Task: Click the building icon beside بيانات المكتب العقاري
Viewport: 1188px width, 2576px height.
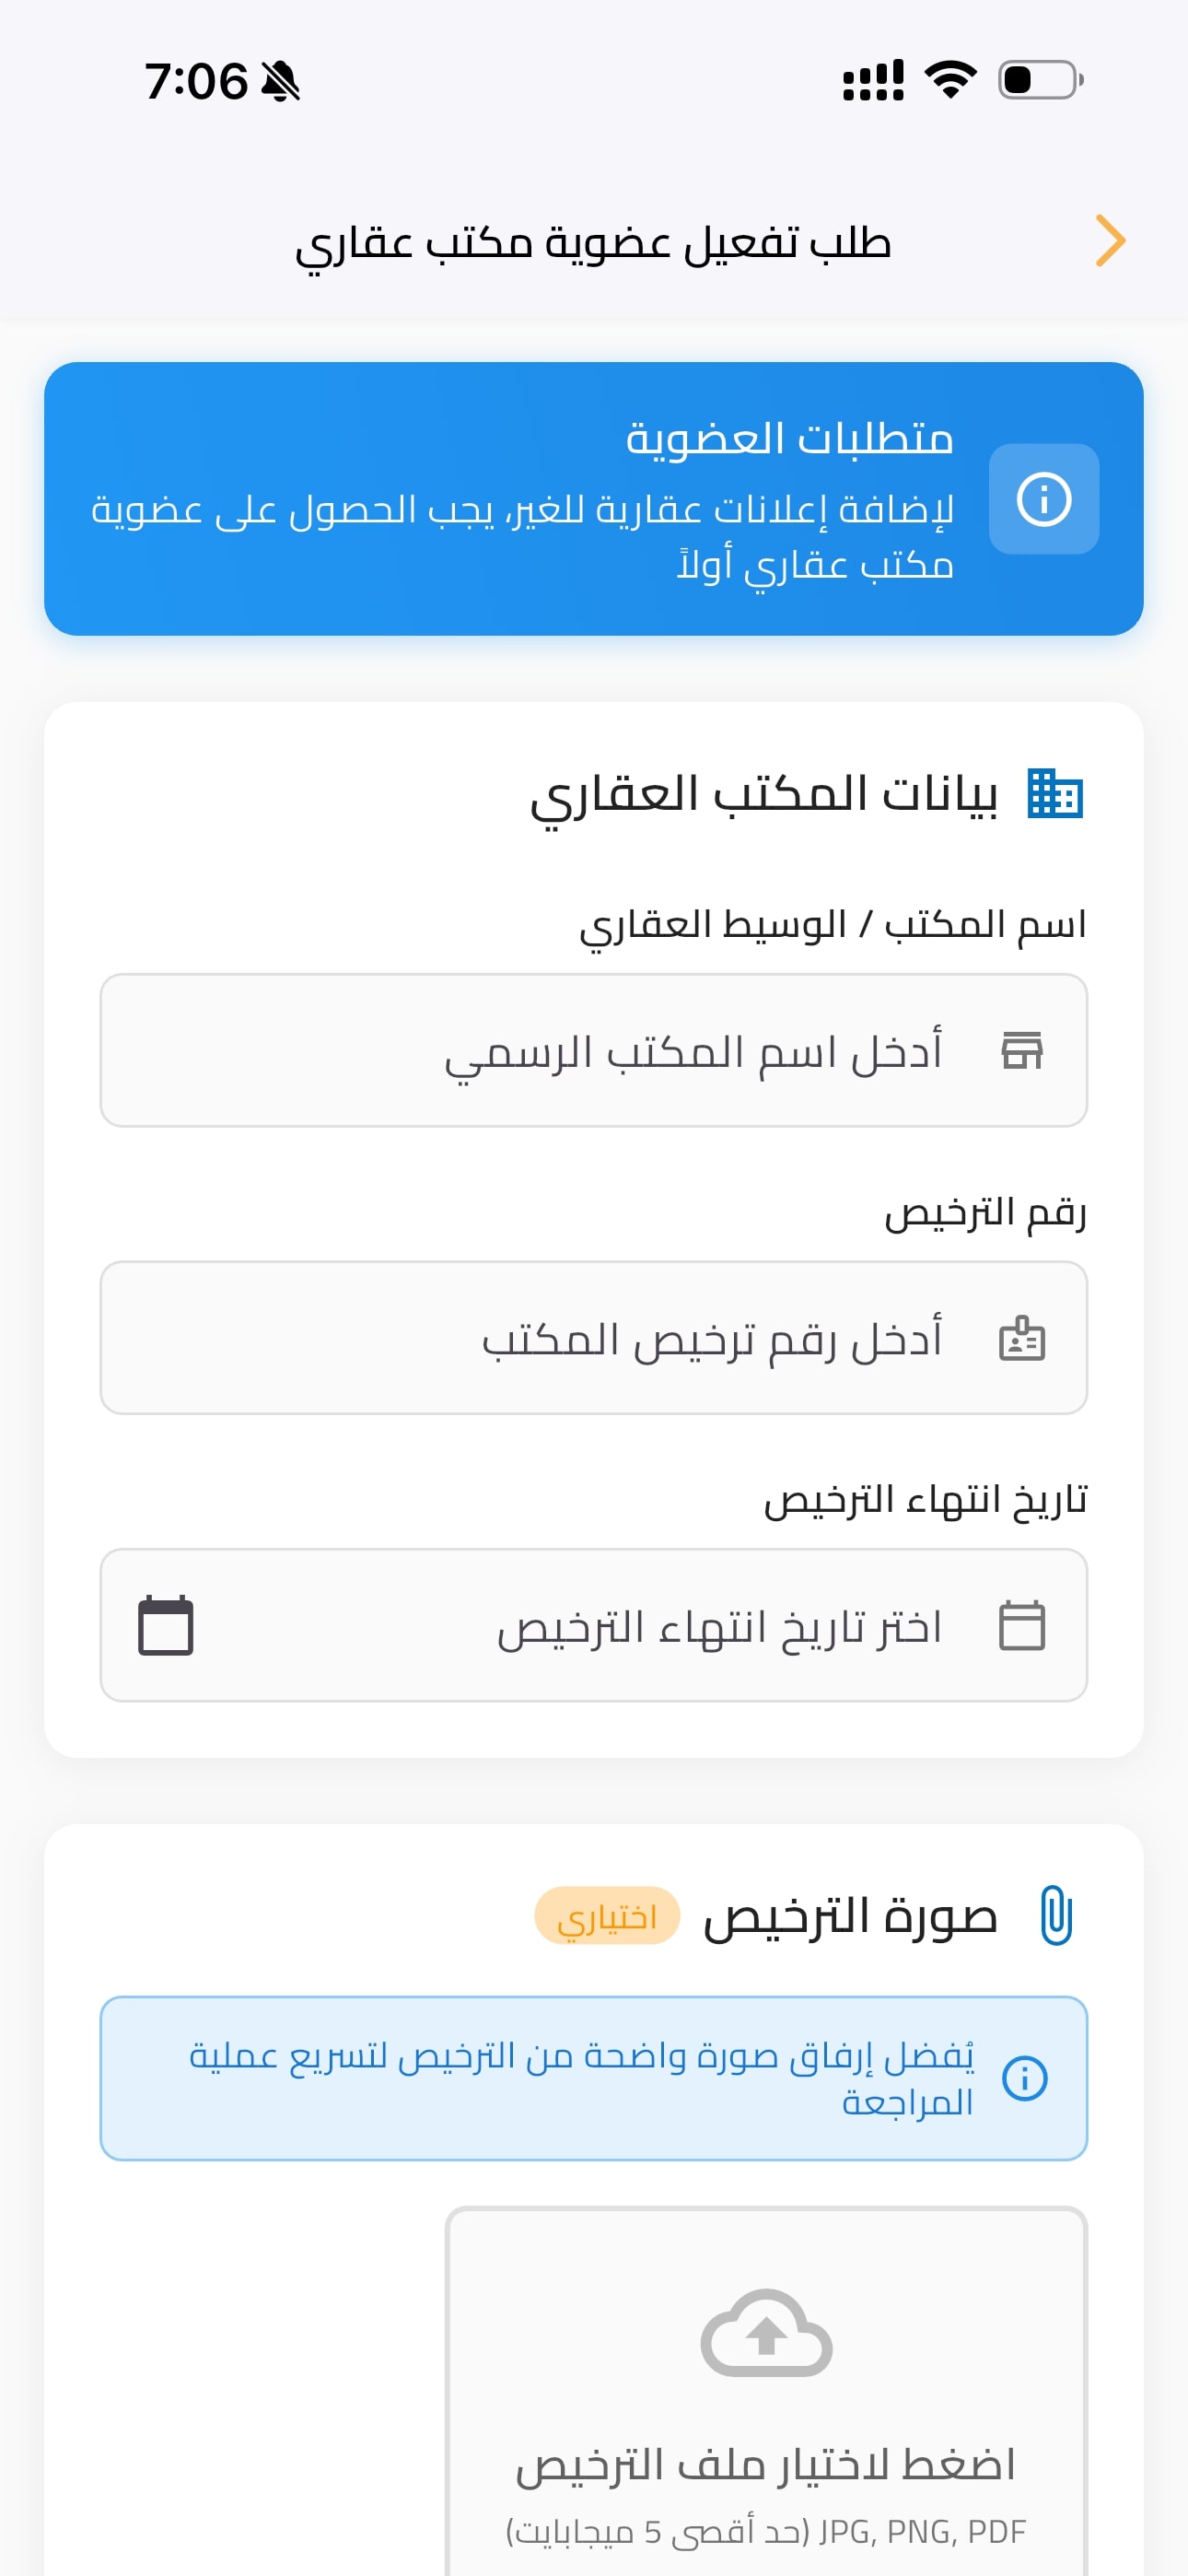Action: (x=1055, y=794)
